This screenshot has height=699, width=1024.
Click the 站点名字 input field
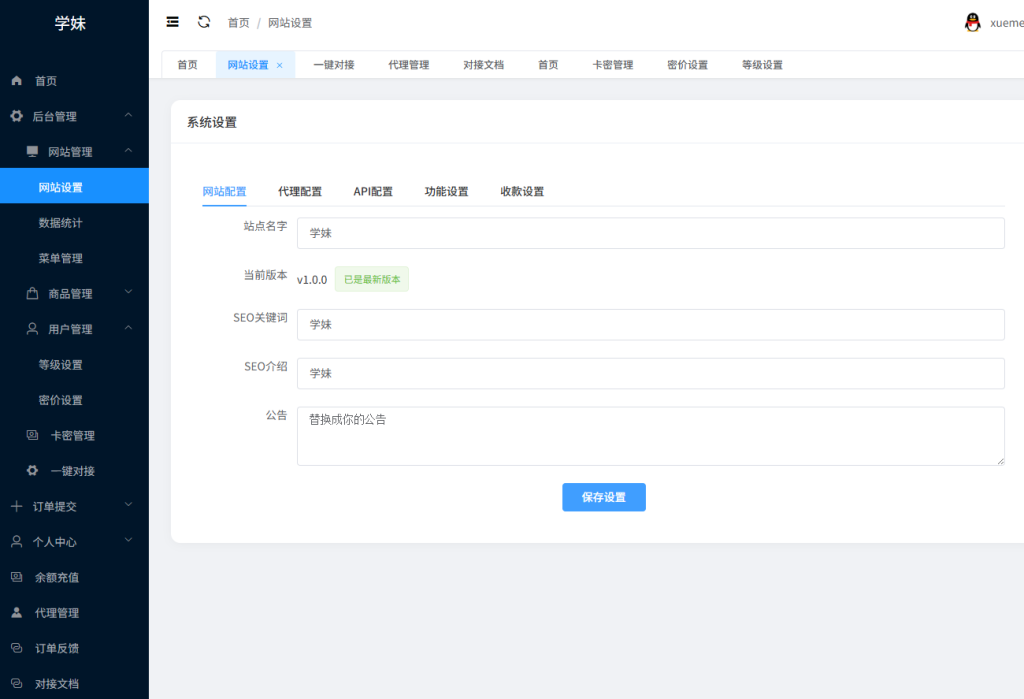pos(650,233)
